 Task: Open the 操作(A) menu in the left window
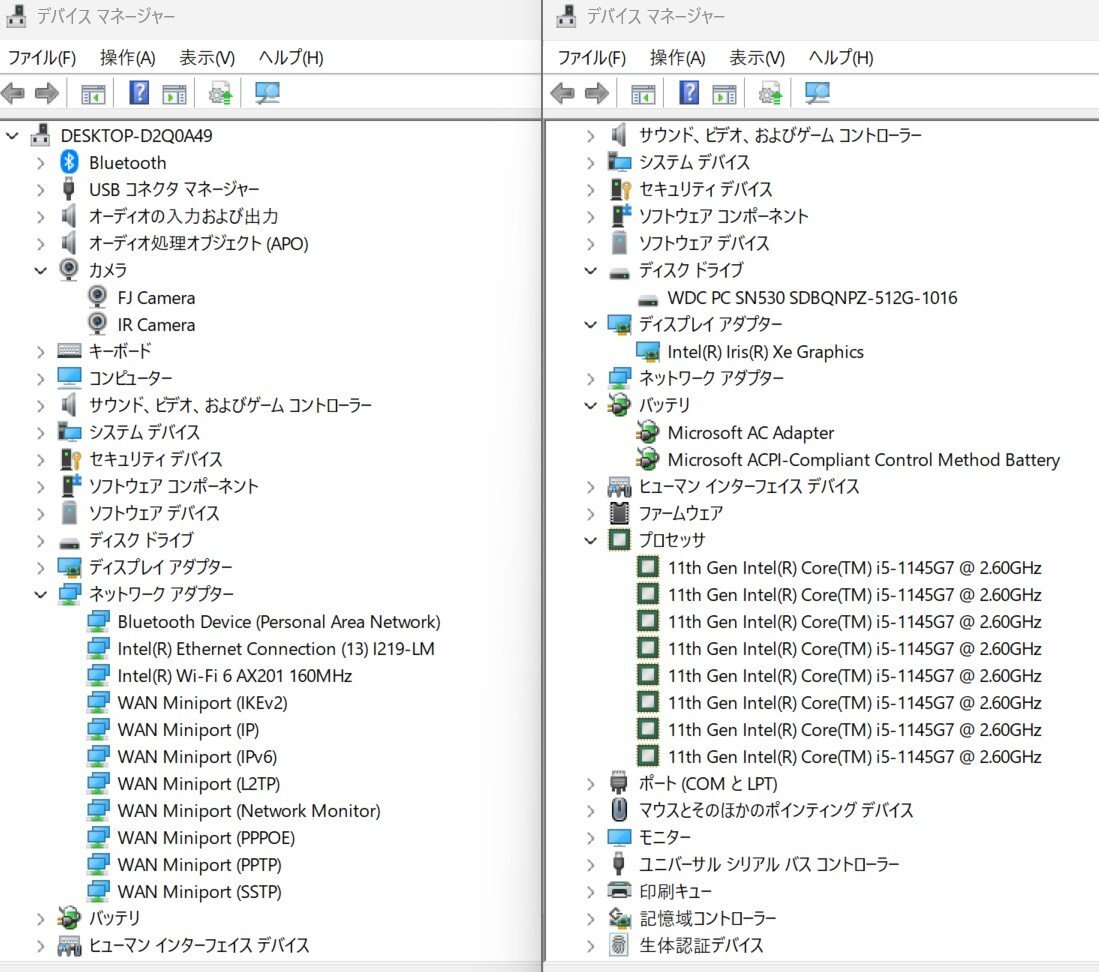127,58
